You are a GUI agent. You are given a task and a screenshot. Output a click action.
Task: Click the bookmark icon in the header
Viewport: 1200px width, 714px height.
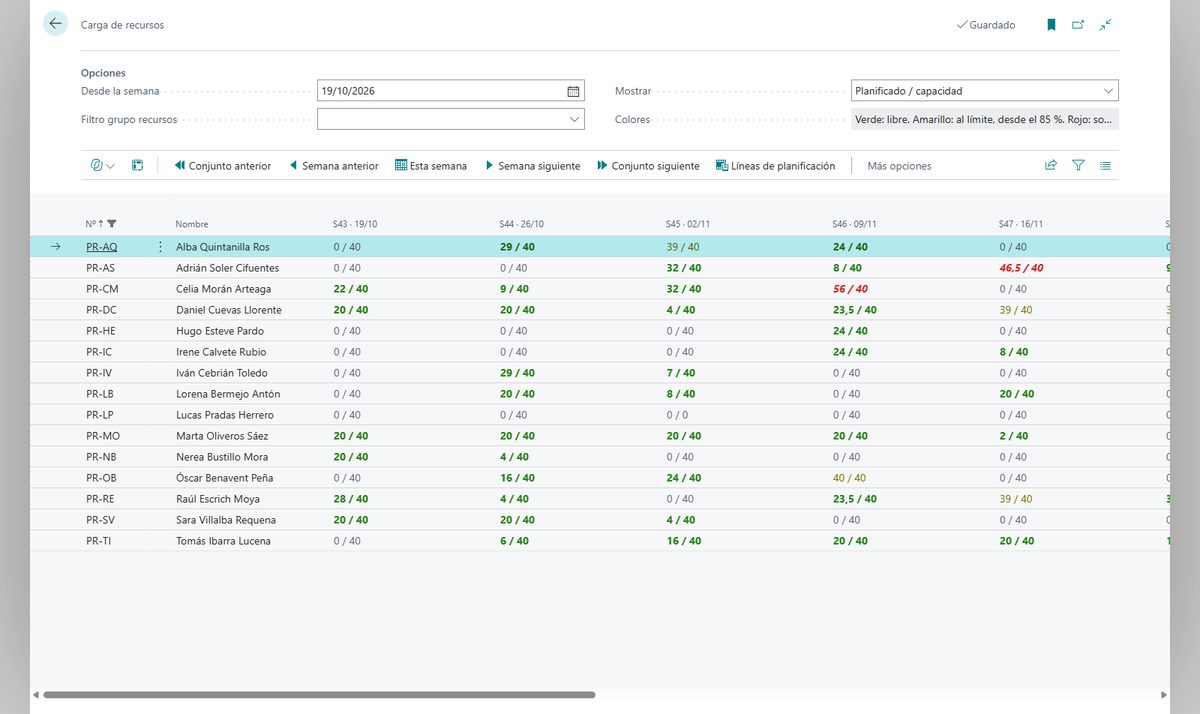coord(1051,25)
